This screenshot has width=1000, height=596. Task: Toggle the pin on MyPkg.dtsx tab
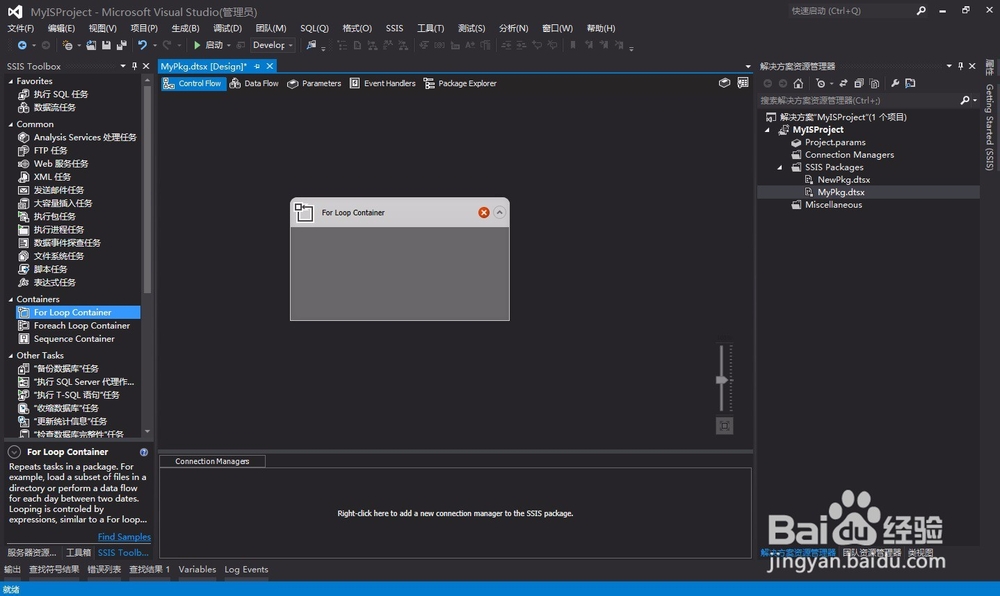[257, 66]
